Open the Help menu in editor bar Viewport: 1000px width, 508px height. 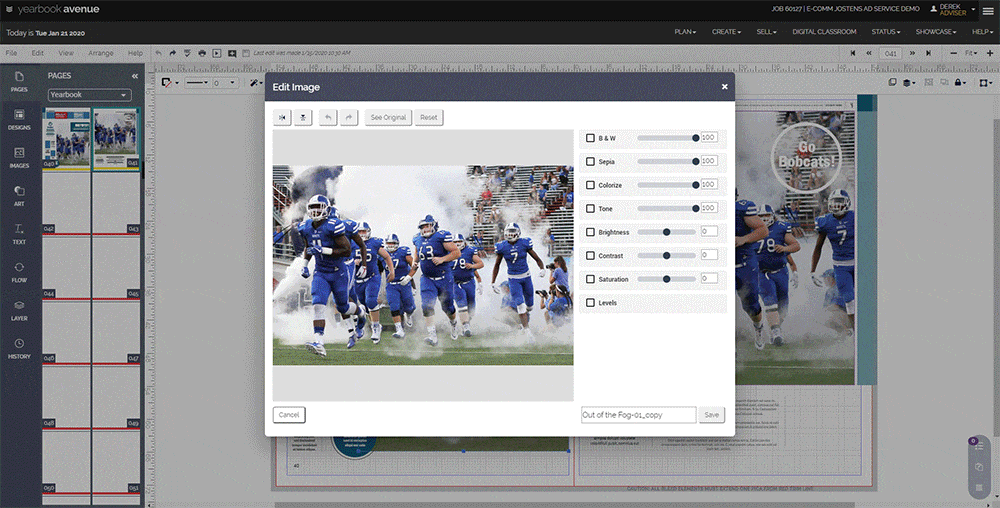pos(135,54)
